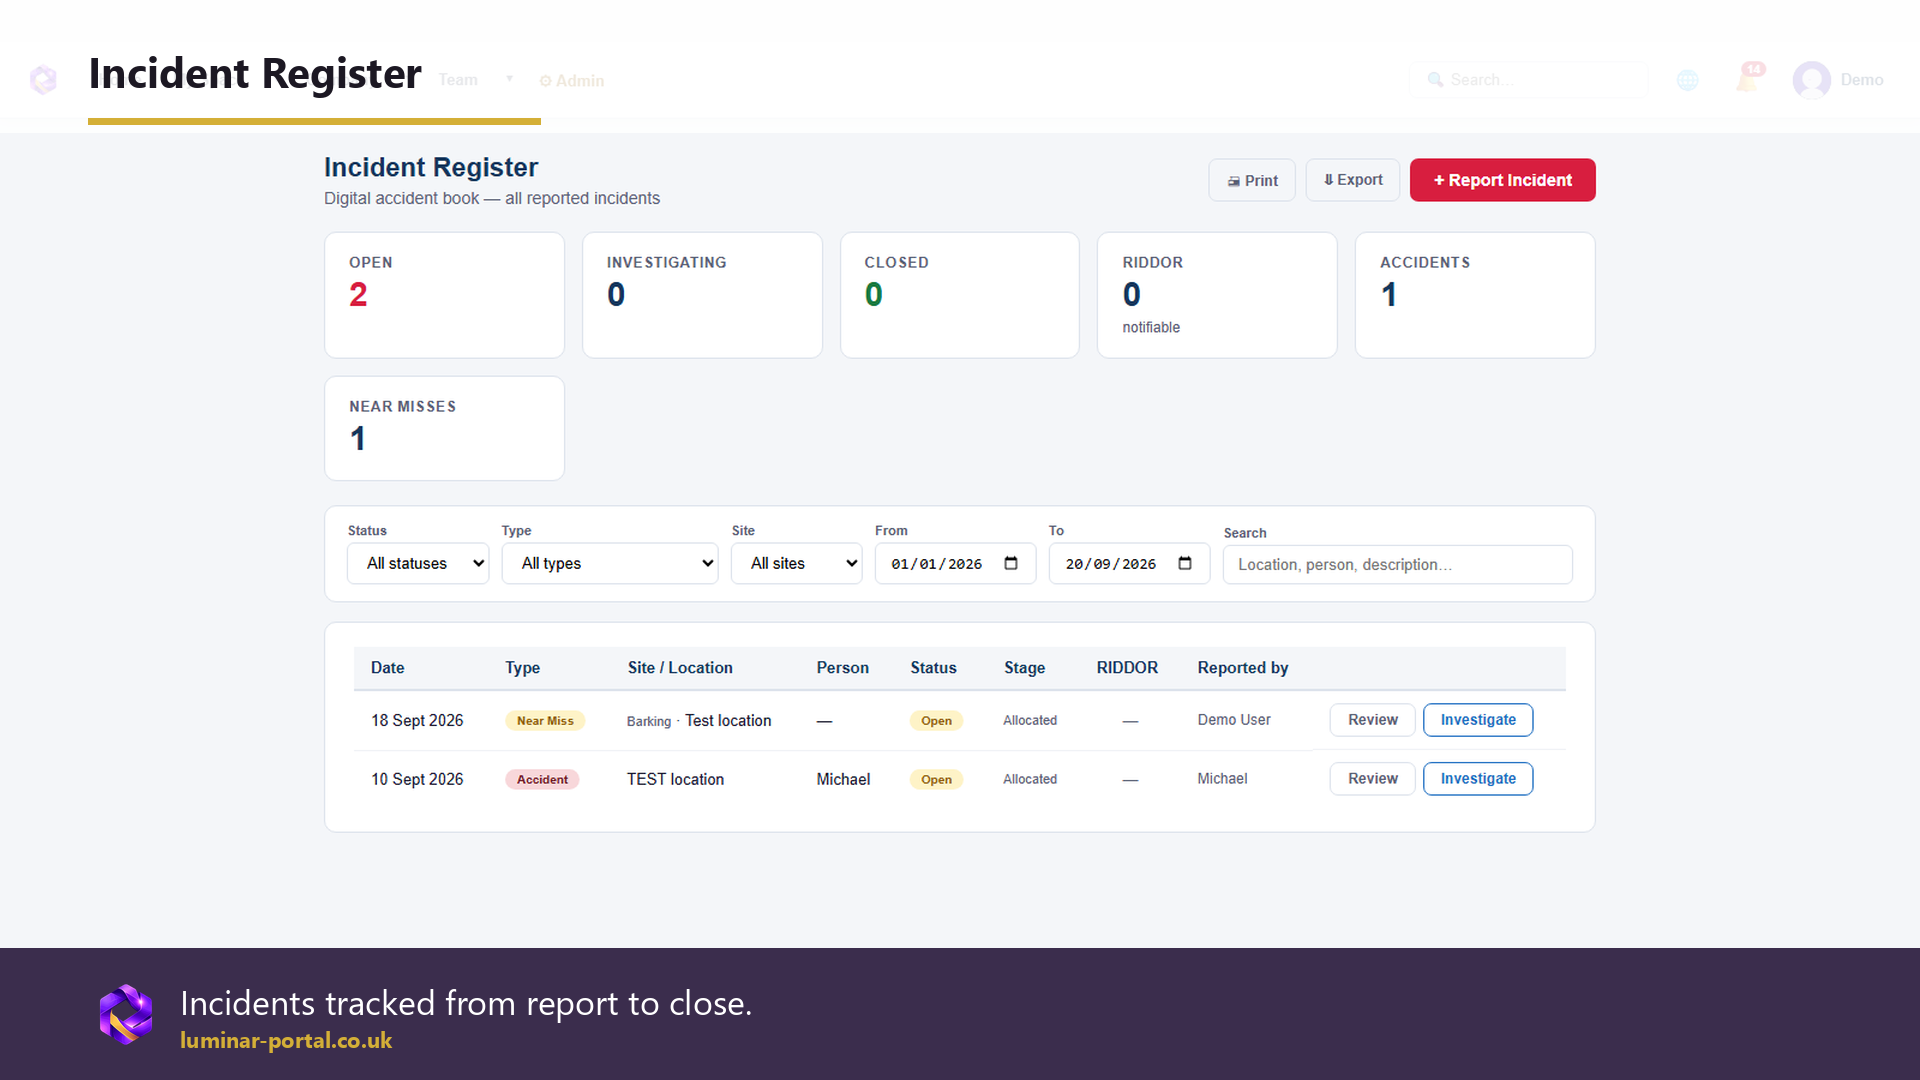Click the Date column header
This screenshot has width=1920, height=1080.
(388, 668)
